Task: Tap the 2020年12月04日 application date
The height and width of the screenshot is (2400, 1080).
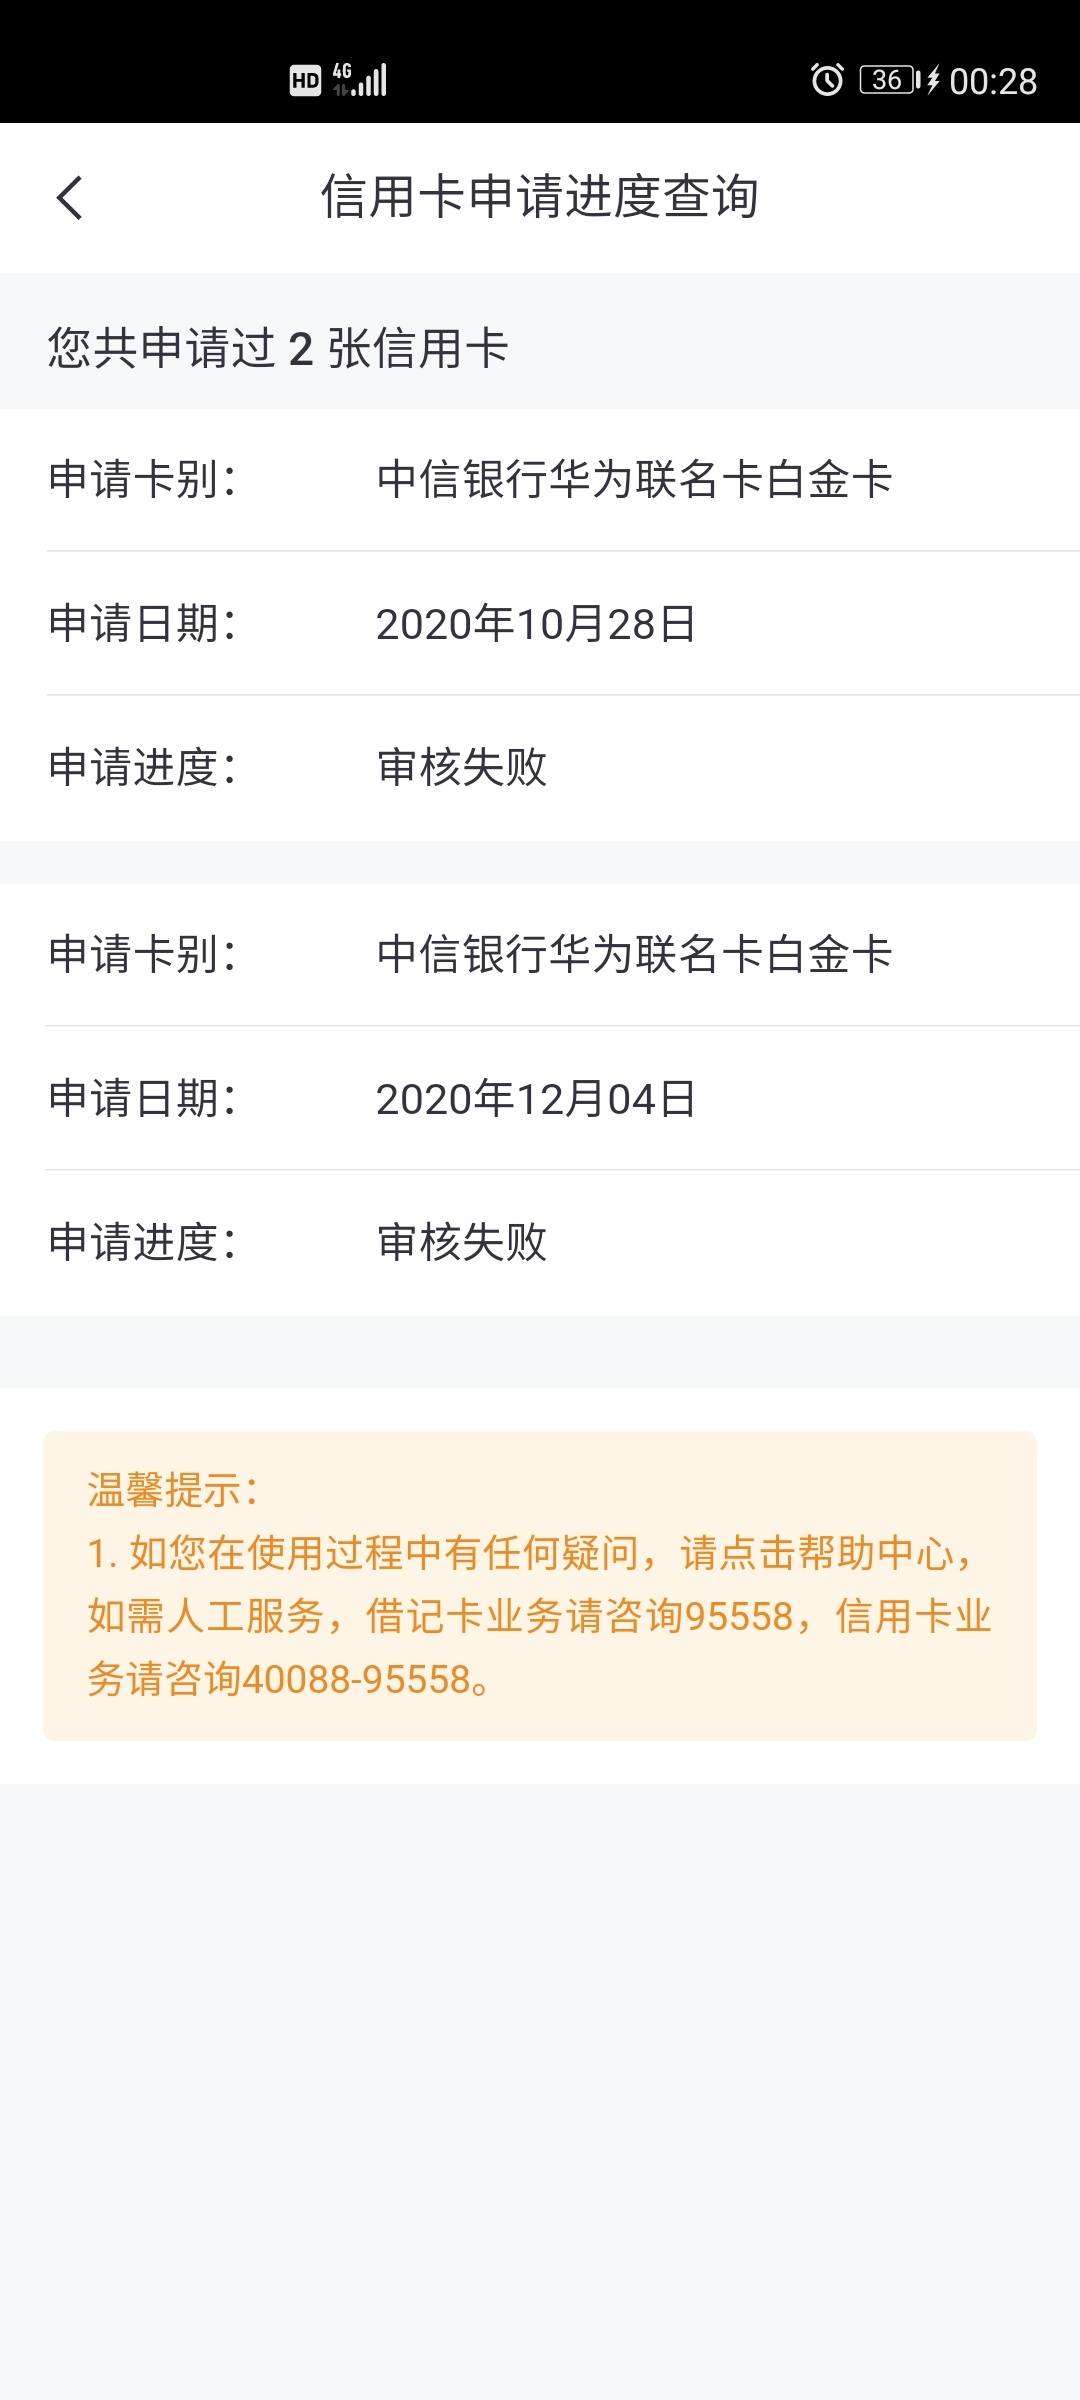Action: (536, 1099)
